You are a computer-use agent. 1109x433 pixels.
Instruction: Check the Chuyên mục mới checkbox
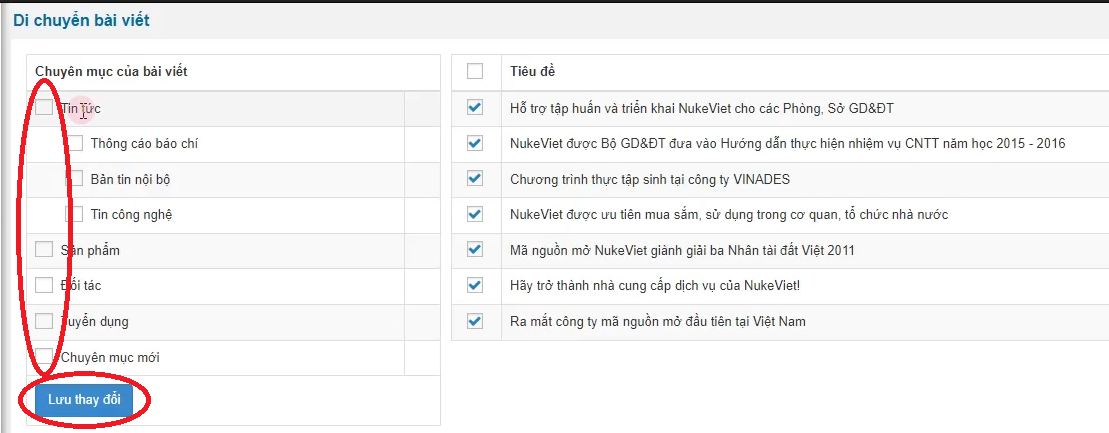pos(44,357)
